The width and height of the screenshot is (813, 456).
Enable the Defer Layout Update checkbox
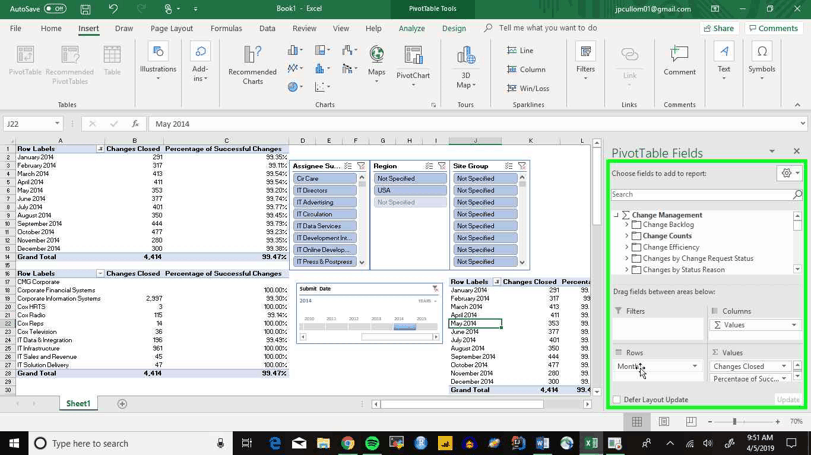616,399
